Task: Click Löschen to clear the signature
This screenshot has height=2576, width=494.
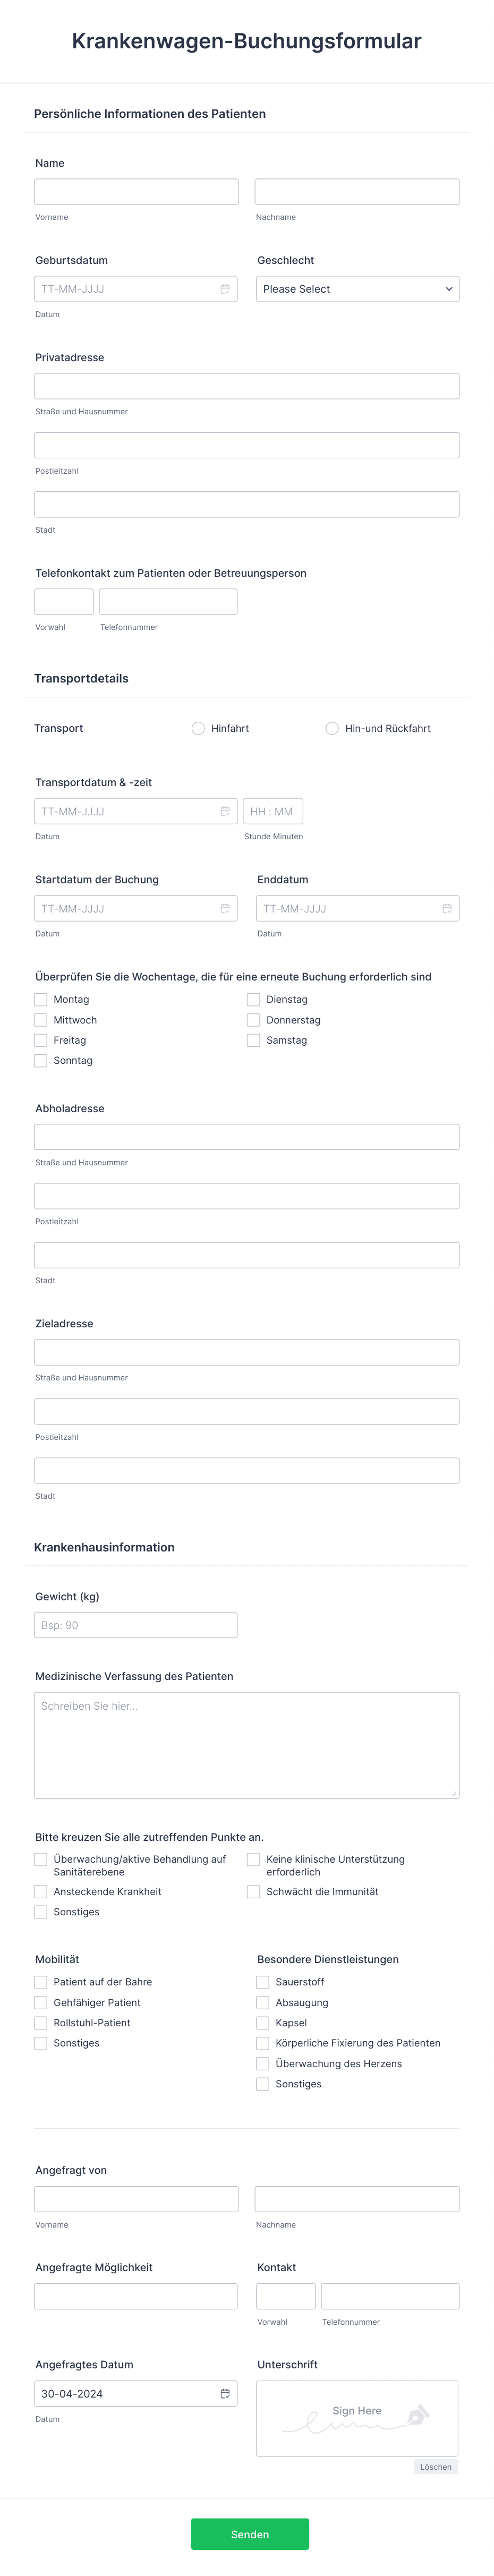Action: pyautogui.click(x=435, y=2466)
